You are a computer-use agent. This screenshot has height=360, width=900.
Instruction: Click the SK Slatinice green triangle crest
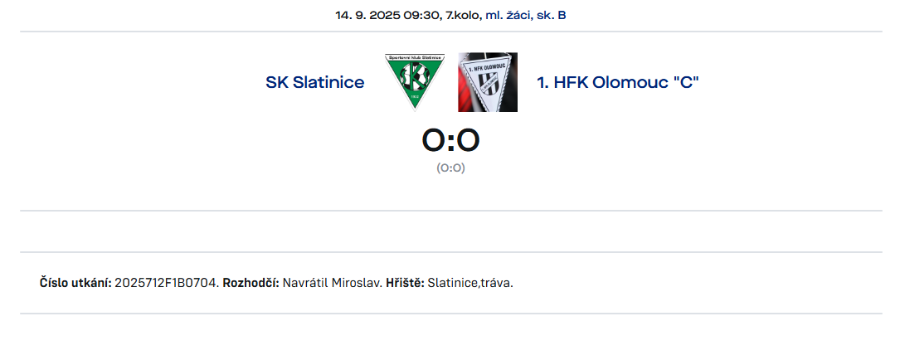(414, 82)
